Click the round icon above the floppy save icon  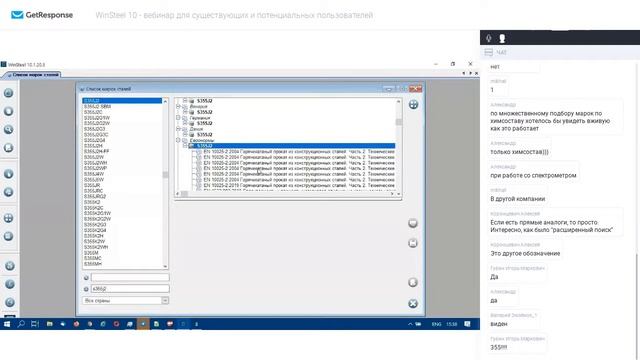point(413,223)
